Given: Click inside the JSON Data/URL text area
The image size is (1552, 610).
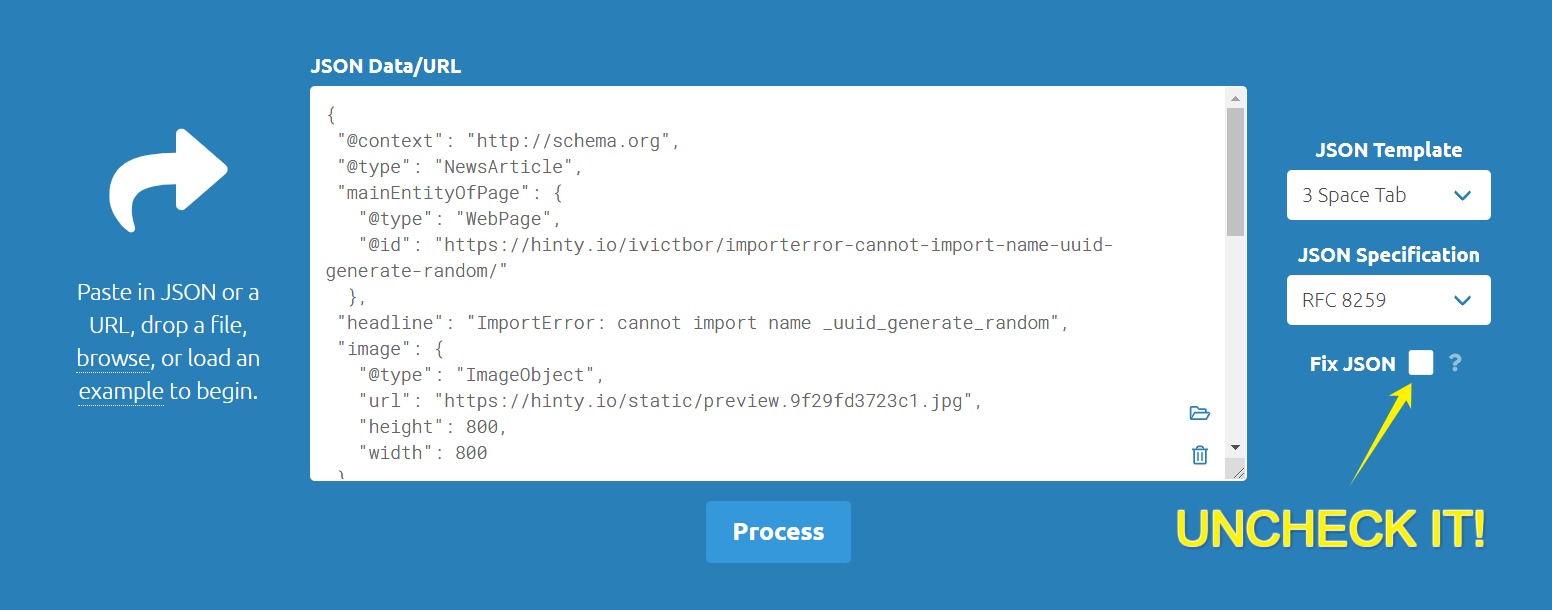Looking at the screenshot, I should pyautogui.click(x=768, y=283).
